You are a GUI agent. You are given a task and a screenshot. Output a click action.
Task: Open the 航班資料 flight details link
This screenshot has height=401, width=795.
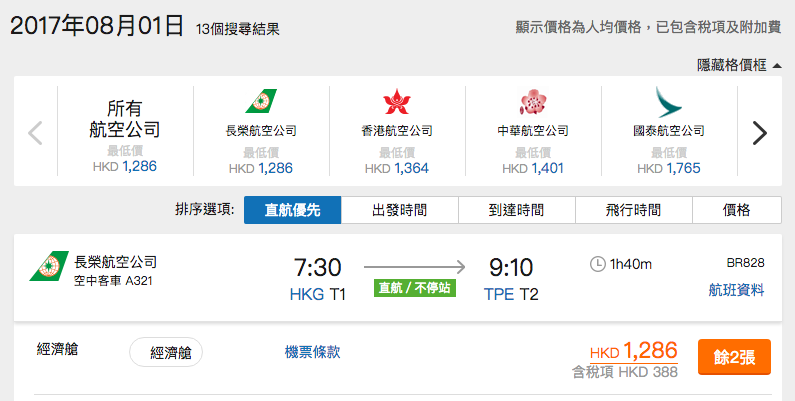coord(736,290)
